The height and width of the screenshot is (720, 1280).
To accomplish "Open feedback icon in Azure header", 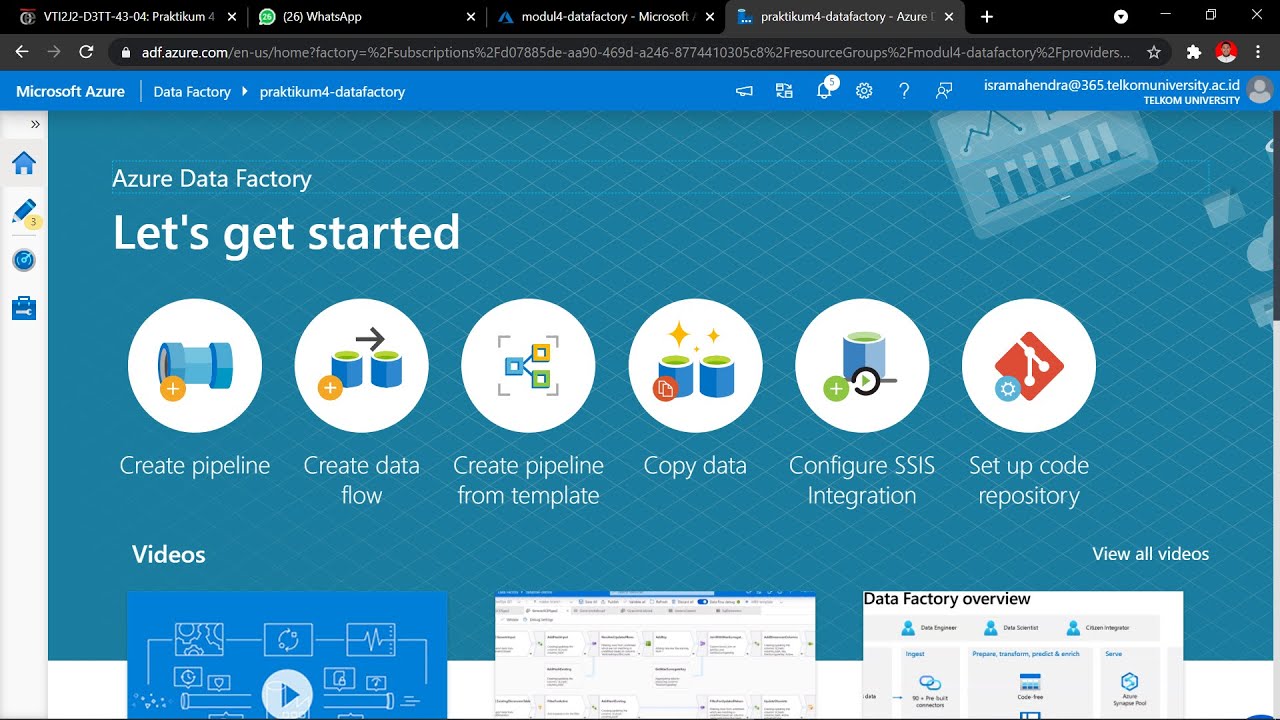I will pos(944,91).
